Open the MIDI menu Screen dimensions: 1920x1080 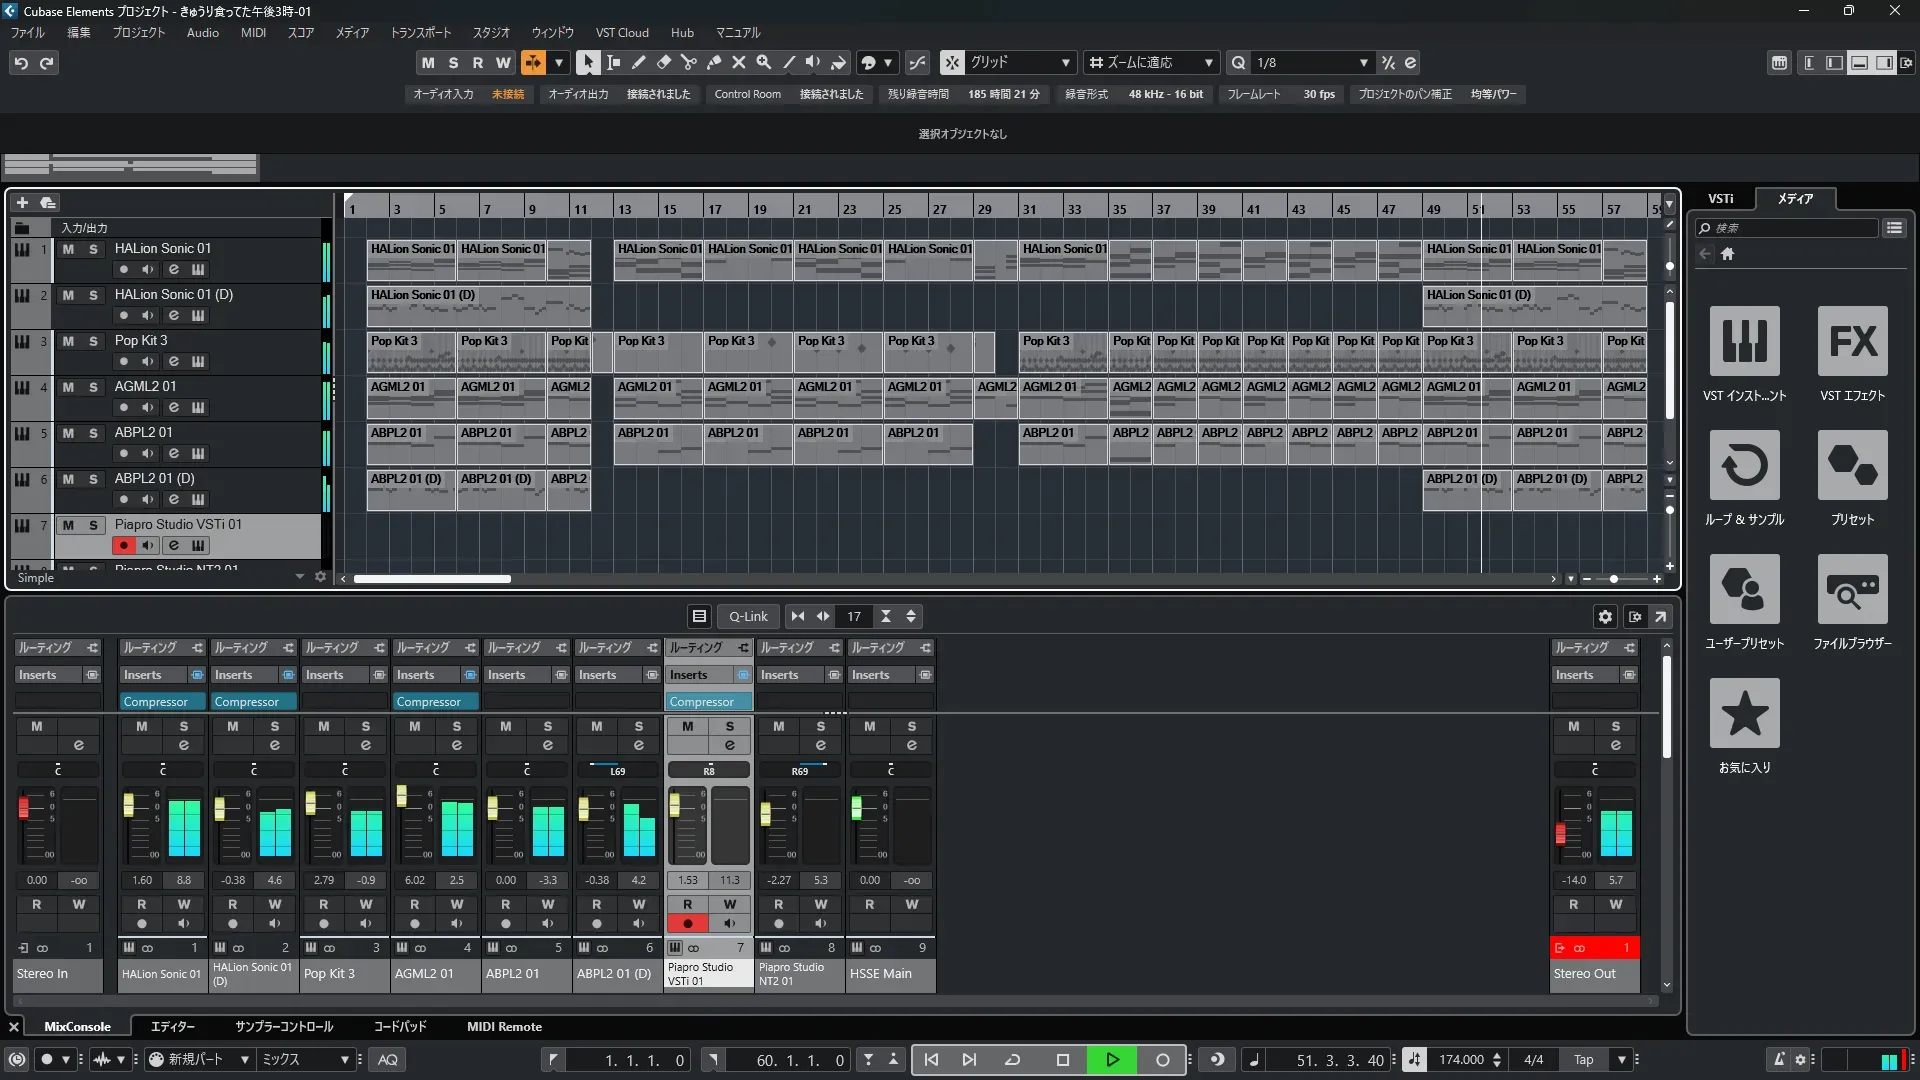[253, 33]
